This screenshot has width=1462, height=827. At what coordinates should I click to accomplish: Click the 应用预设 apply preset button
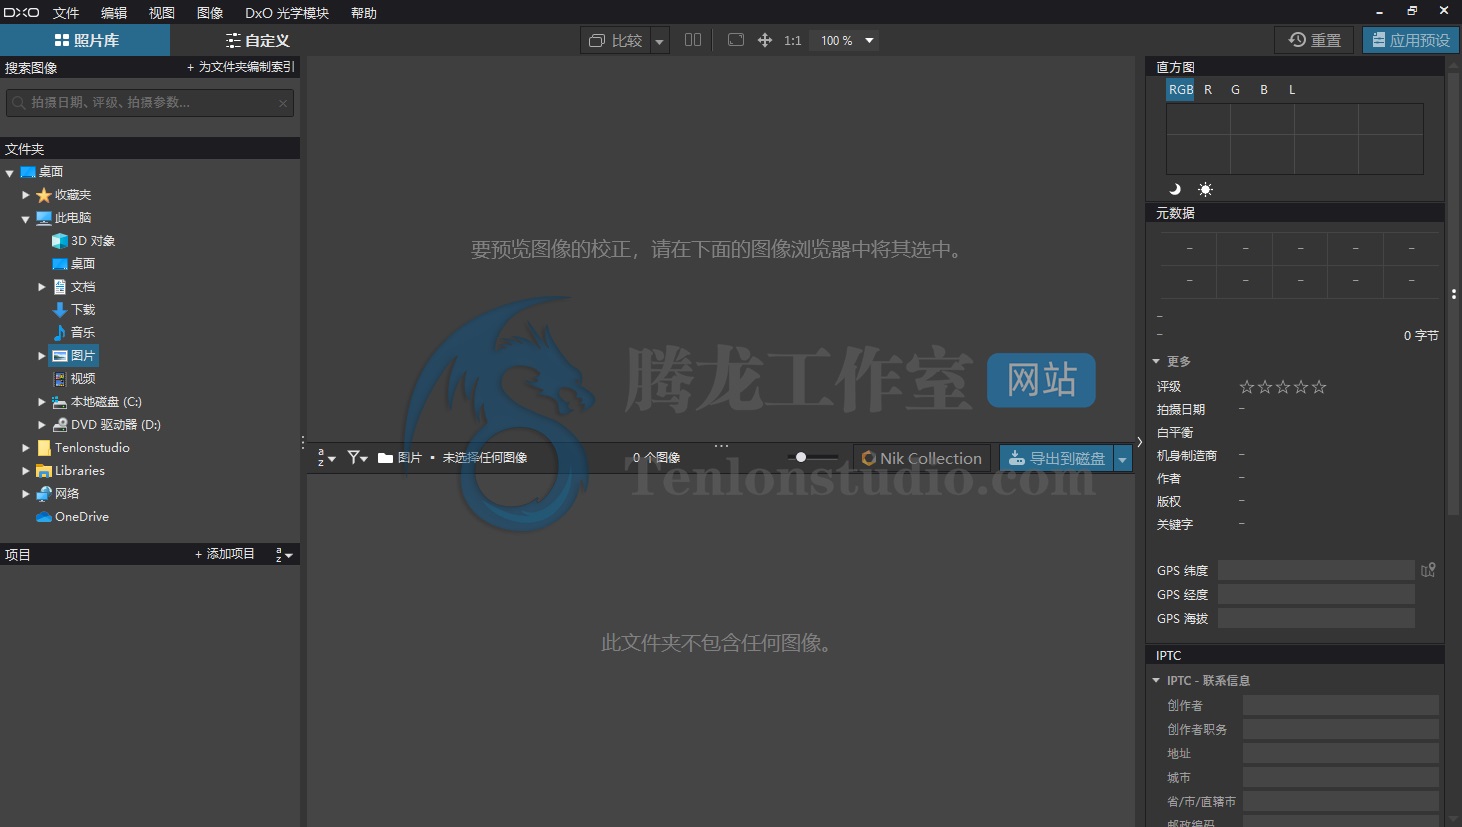(1411, 40)
